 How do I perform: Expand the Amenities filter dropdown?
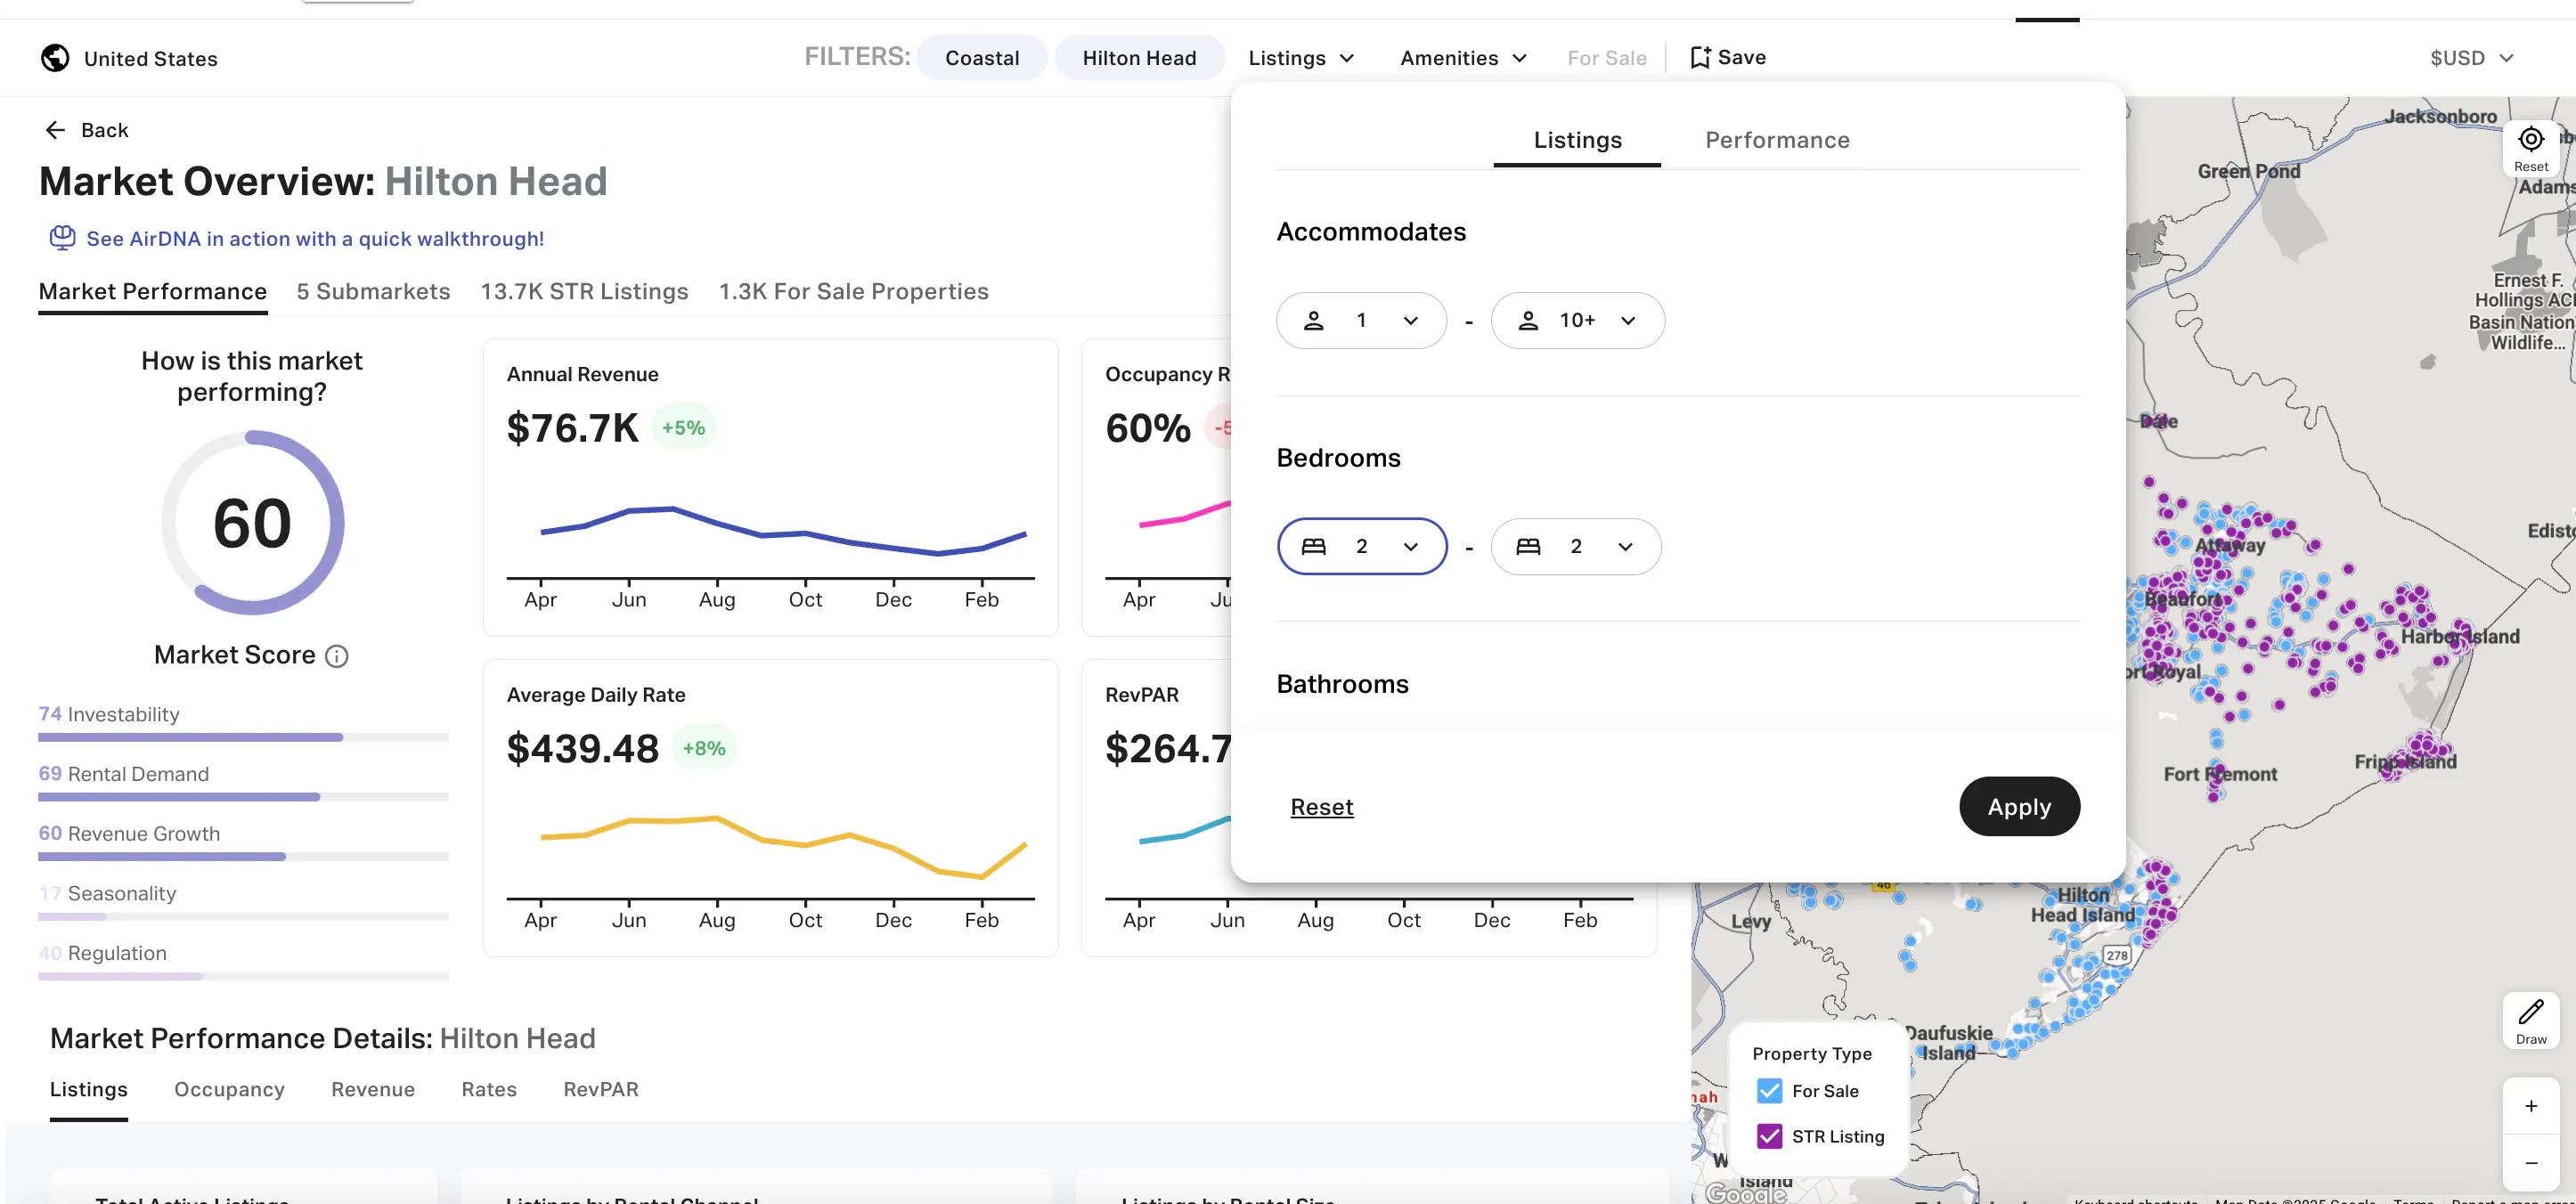point(1463,58)
